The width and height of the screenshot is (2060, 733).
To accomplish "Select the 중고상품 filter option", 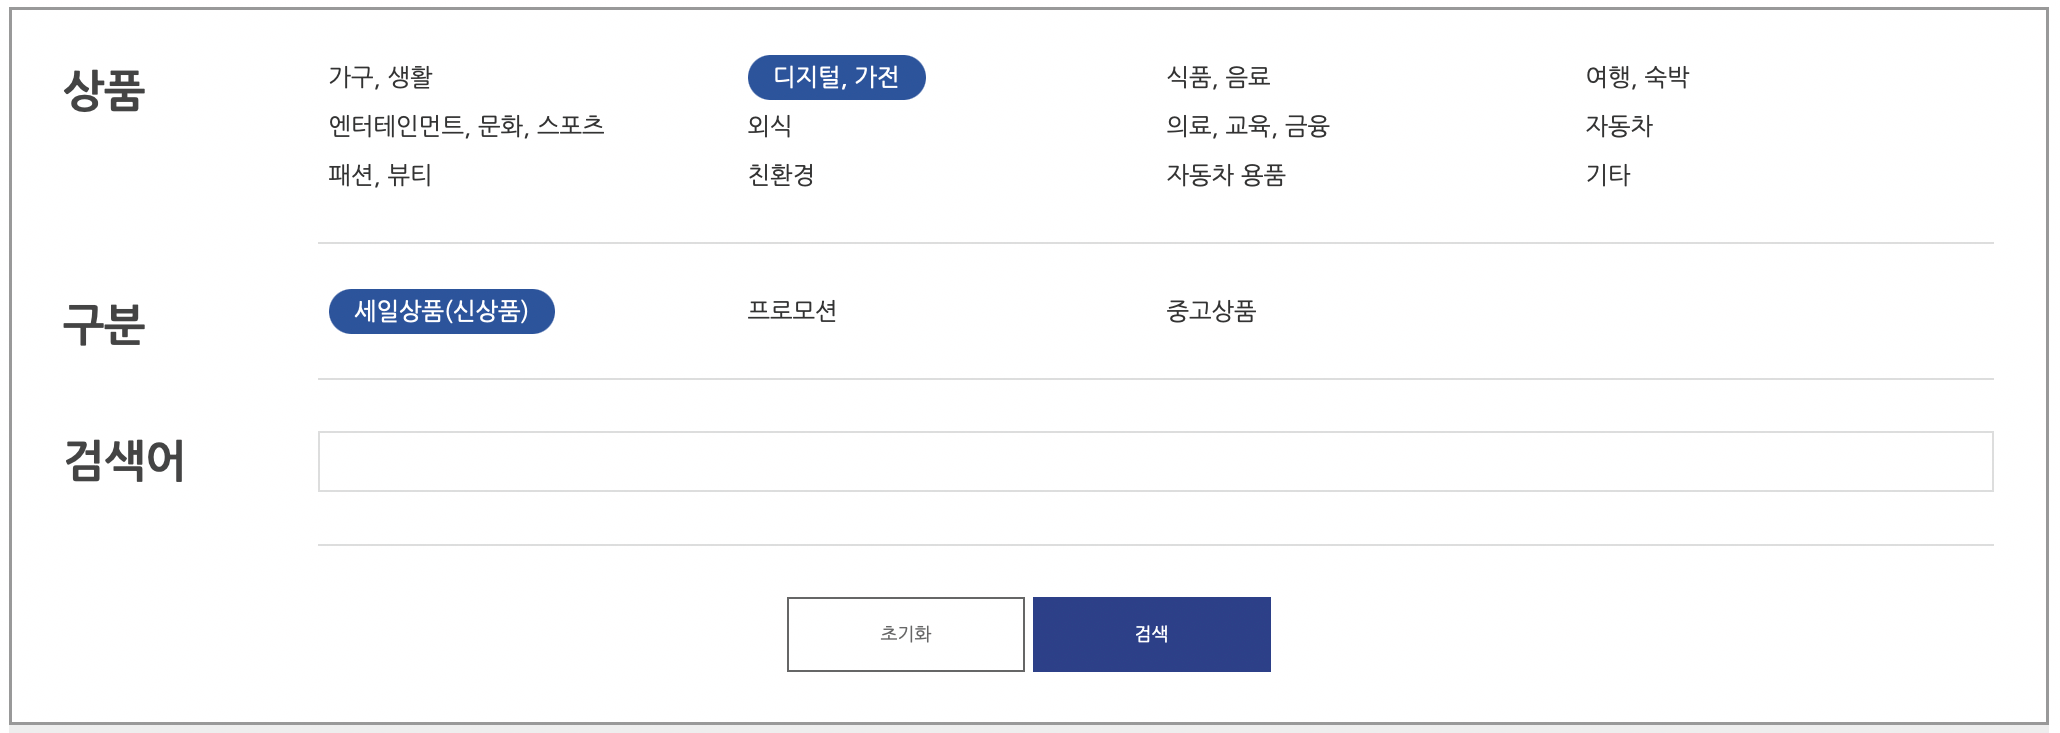I will pos(1213,311).
